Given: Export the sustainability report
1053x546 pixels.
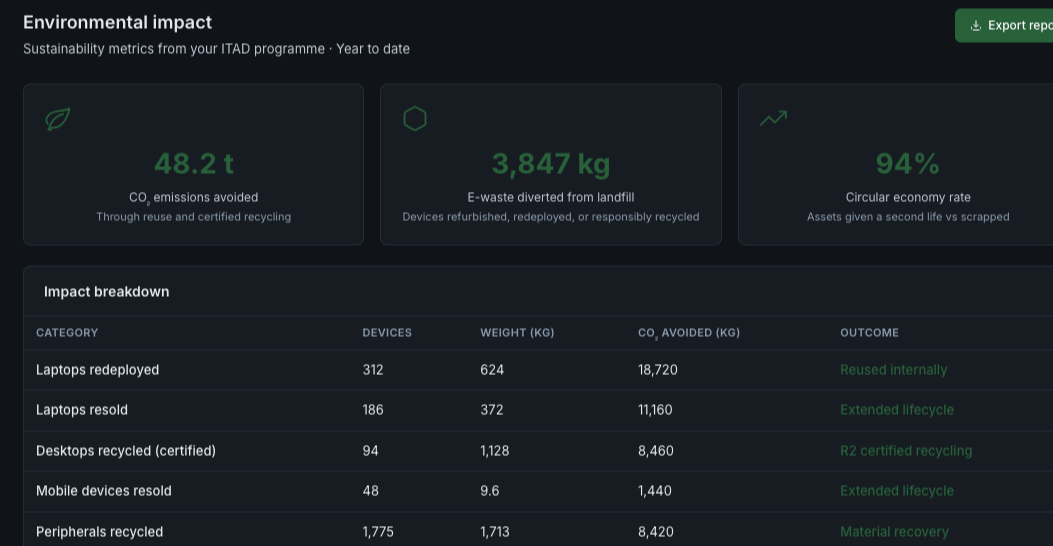Looking at the screenshot, I should 1005,26.
